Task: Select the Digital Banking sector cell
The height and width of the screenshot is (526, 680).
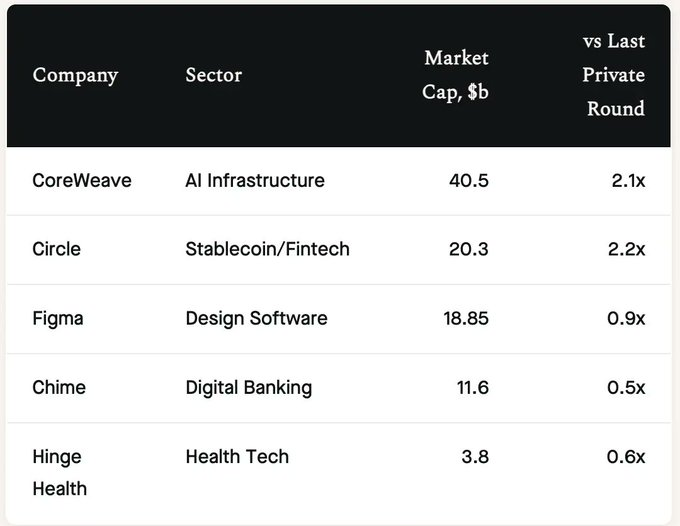Action: coord(249,387)
